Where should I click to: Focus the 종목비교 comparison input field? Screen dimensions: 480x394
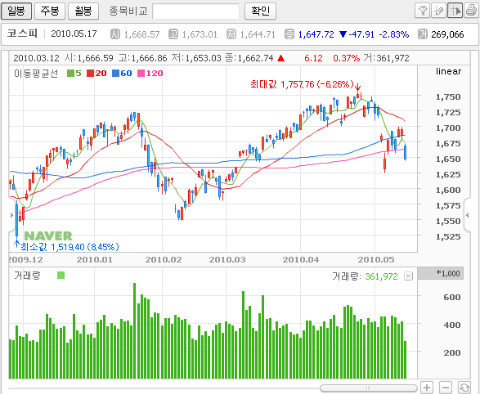pos(196,12)
